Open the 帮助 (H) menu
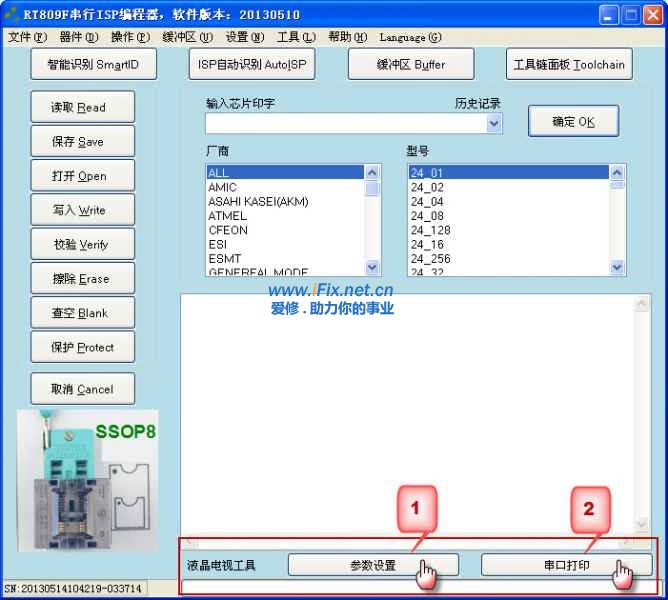The image size is (668, 600). pyautogui.click(x=347, y=37)
